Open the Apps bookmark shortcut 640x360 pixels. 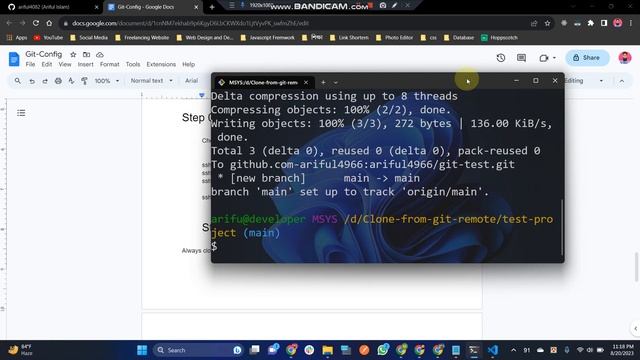[17, 38]
